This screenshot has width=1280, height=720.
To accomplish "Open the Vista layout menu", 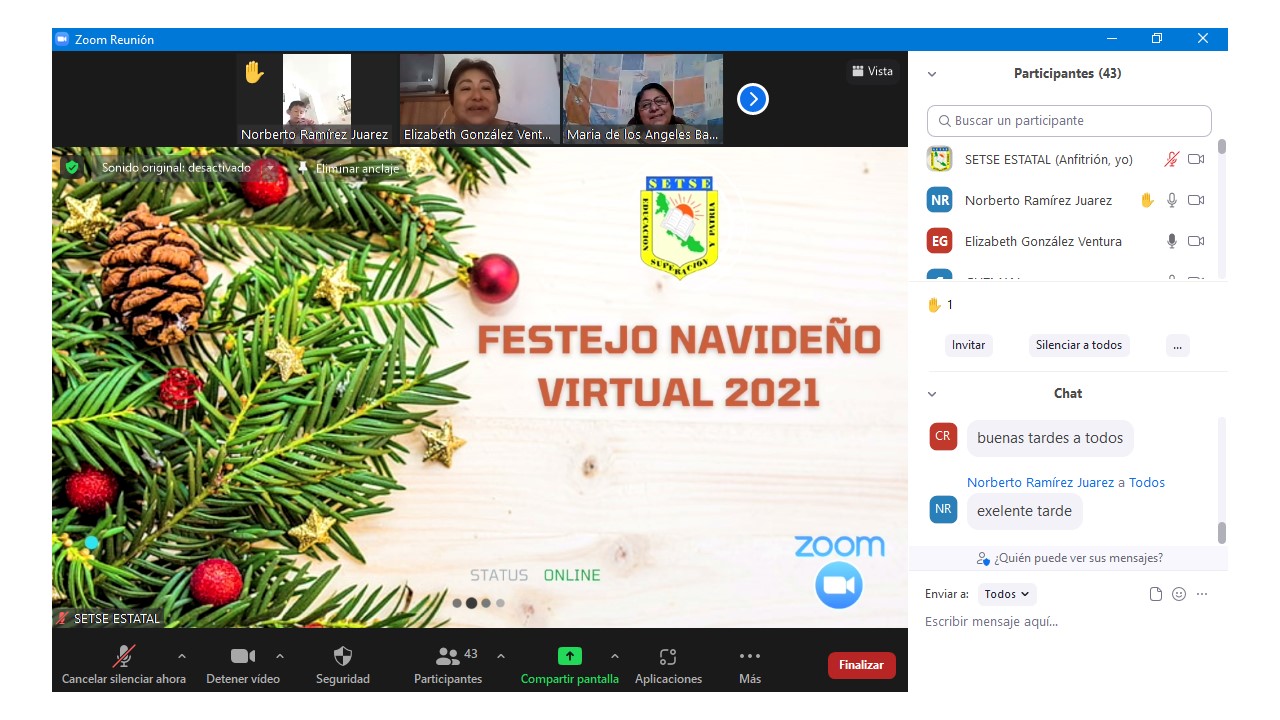I will pyautogui.click(x=872, y=71).
